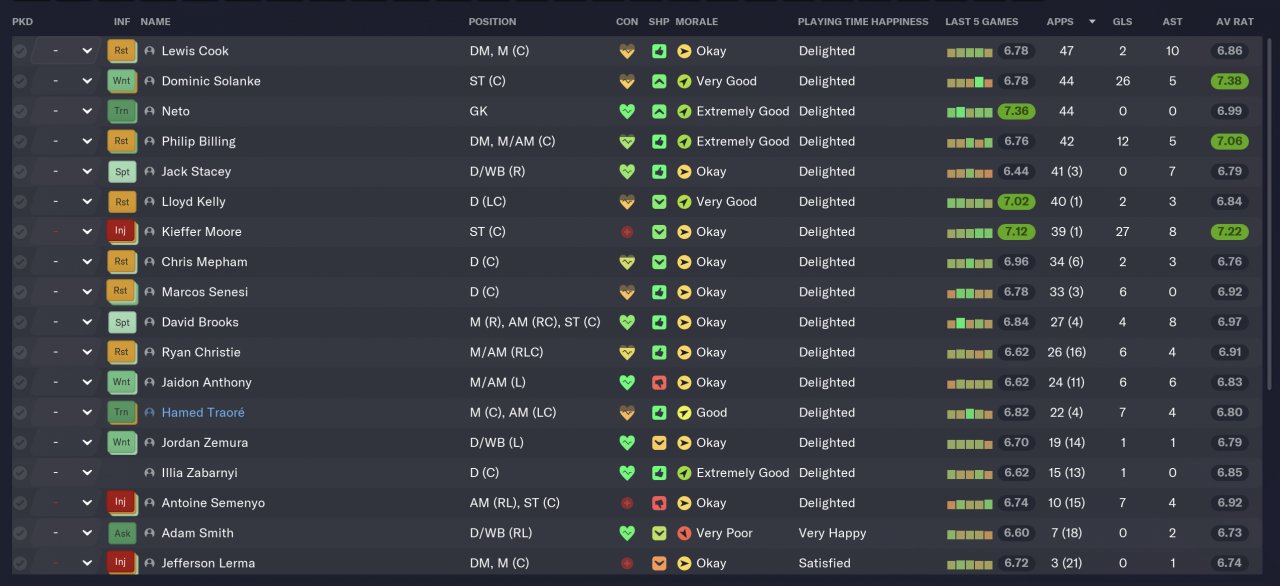This screenshot has height=586, width=1280.
Task: Tick the selection circle for Lewis Cook
Action: (x=20, y=51)
